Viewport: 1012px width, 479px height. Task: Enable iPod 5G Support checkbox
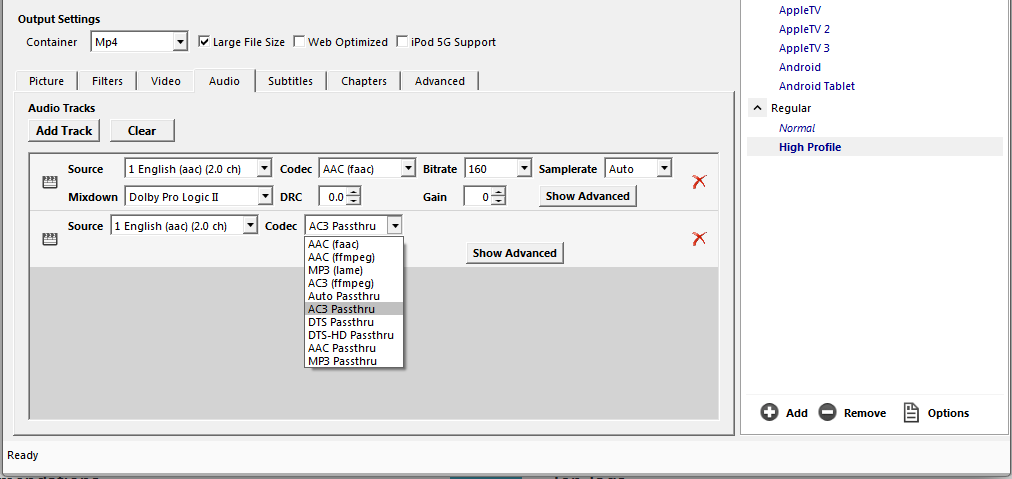[x=402, y=42]
